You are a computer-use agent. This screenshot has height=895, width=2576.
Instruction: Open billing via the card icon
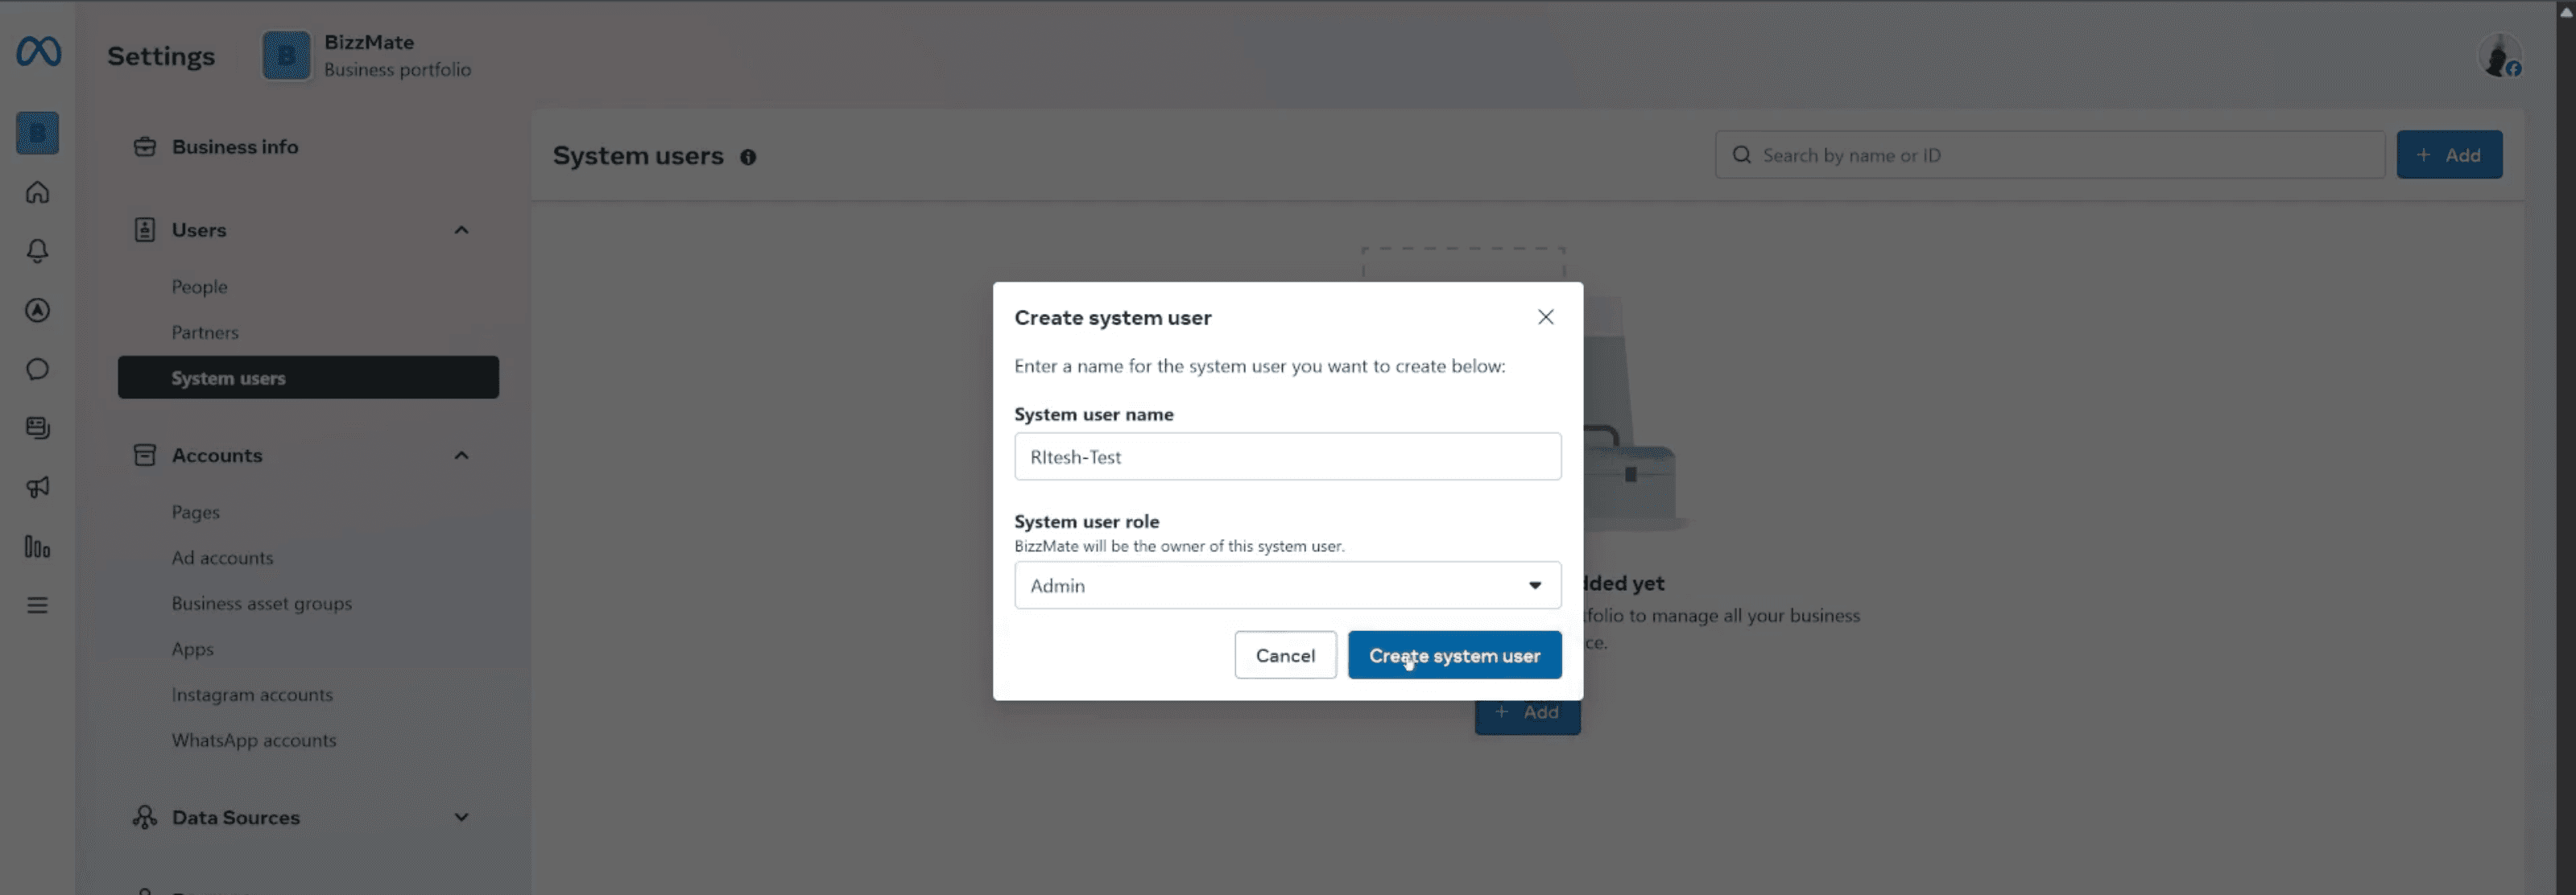pos(37,428)
